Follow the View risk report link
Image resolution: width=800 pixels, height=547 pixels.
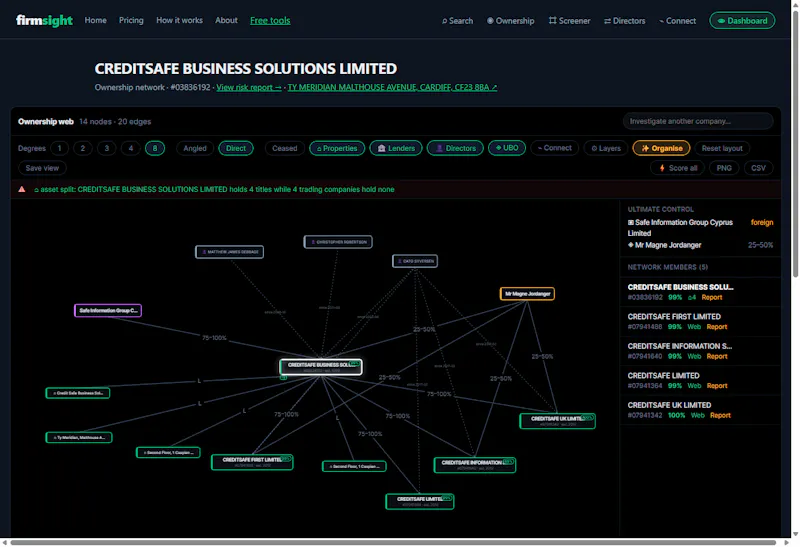248,87
